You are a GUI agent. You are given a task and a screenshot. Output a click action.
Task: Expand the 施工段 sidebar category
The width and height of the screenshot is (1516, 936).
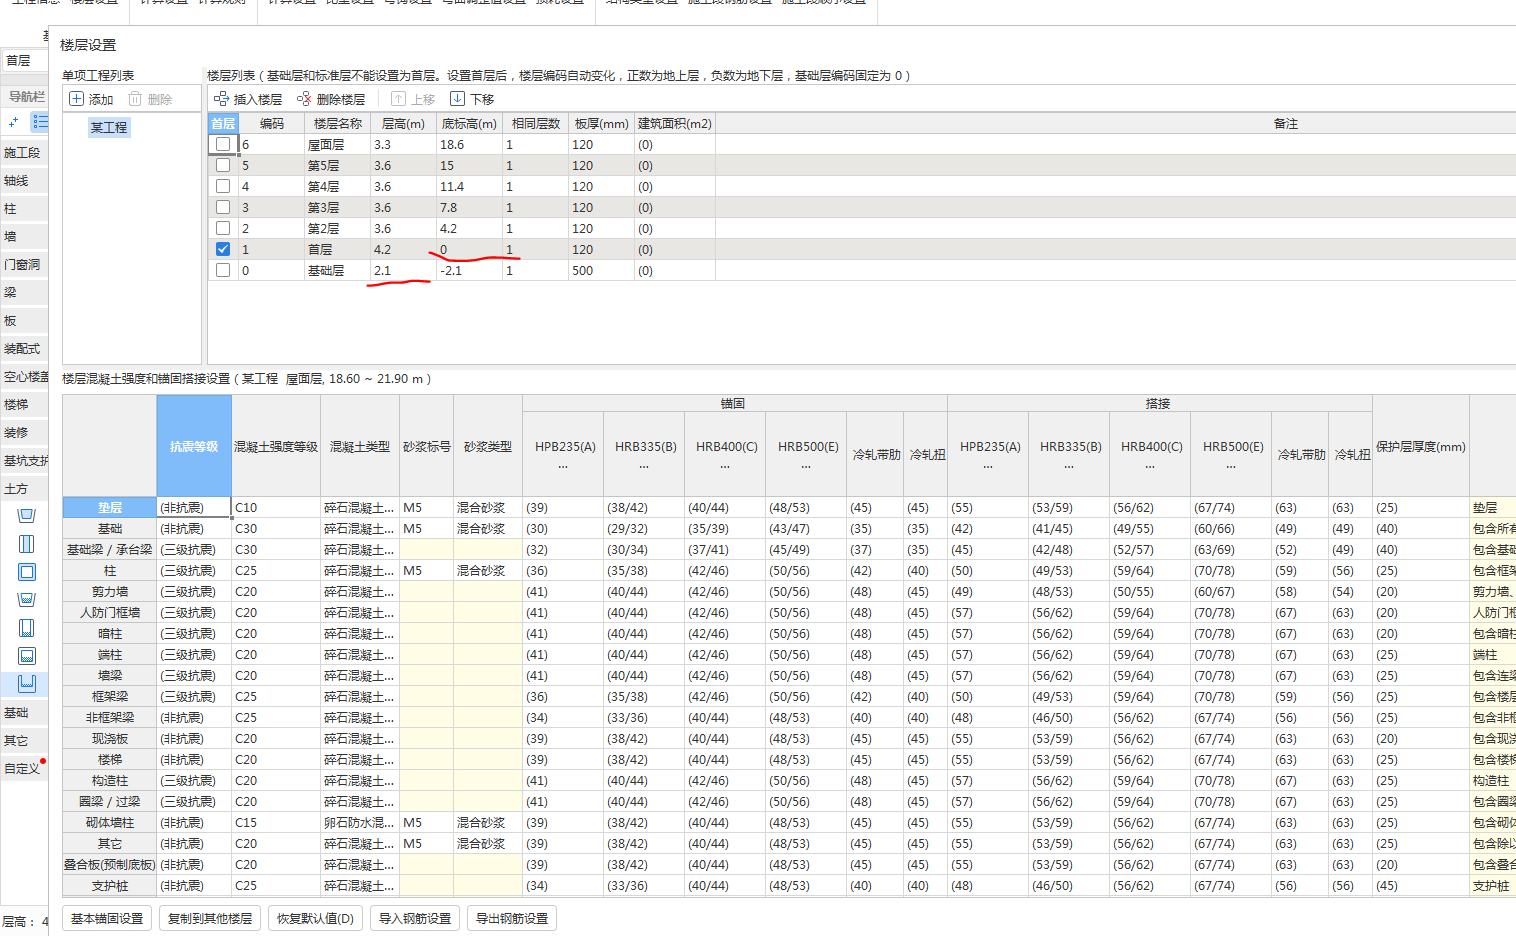(x=24, y=153)
